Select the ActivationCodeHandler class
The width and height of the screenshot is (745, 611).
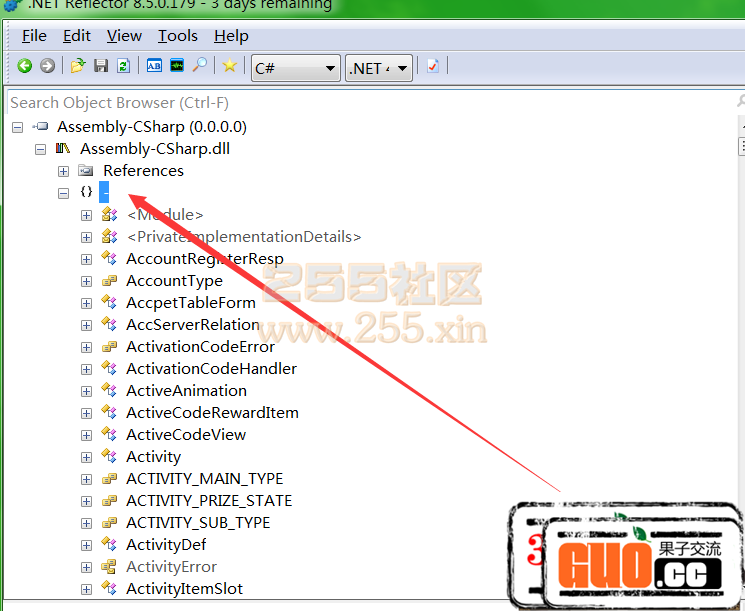point(211,369)
